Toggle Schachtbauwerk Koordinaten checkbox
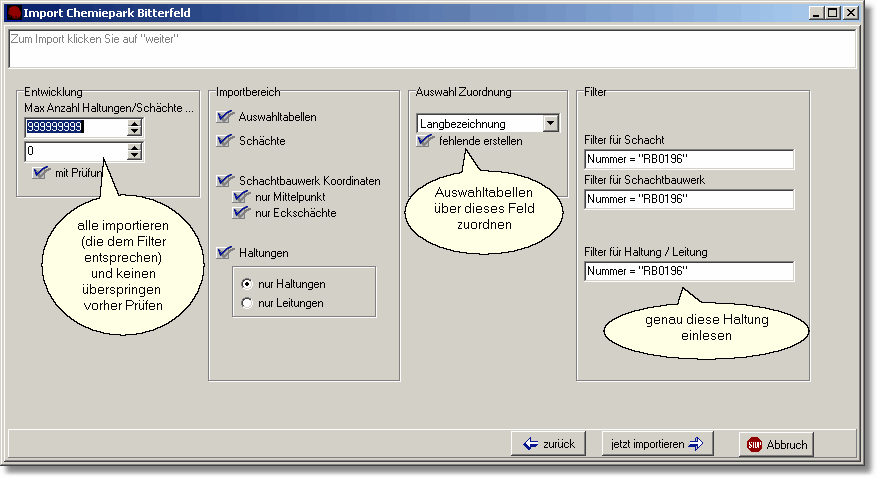The height and width of the screenshot is (478, 877). coord(225,181)
